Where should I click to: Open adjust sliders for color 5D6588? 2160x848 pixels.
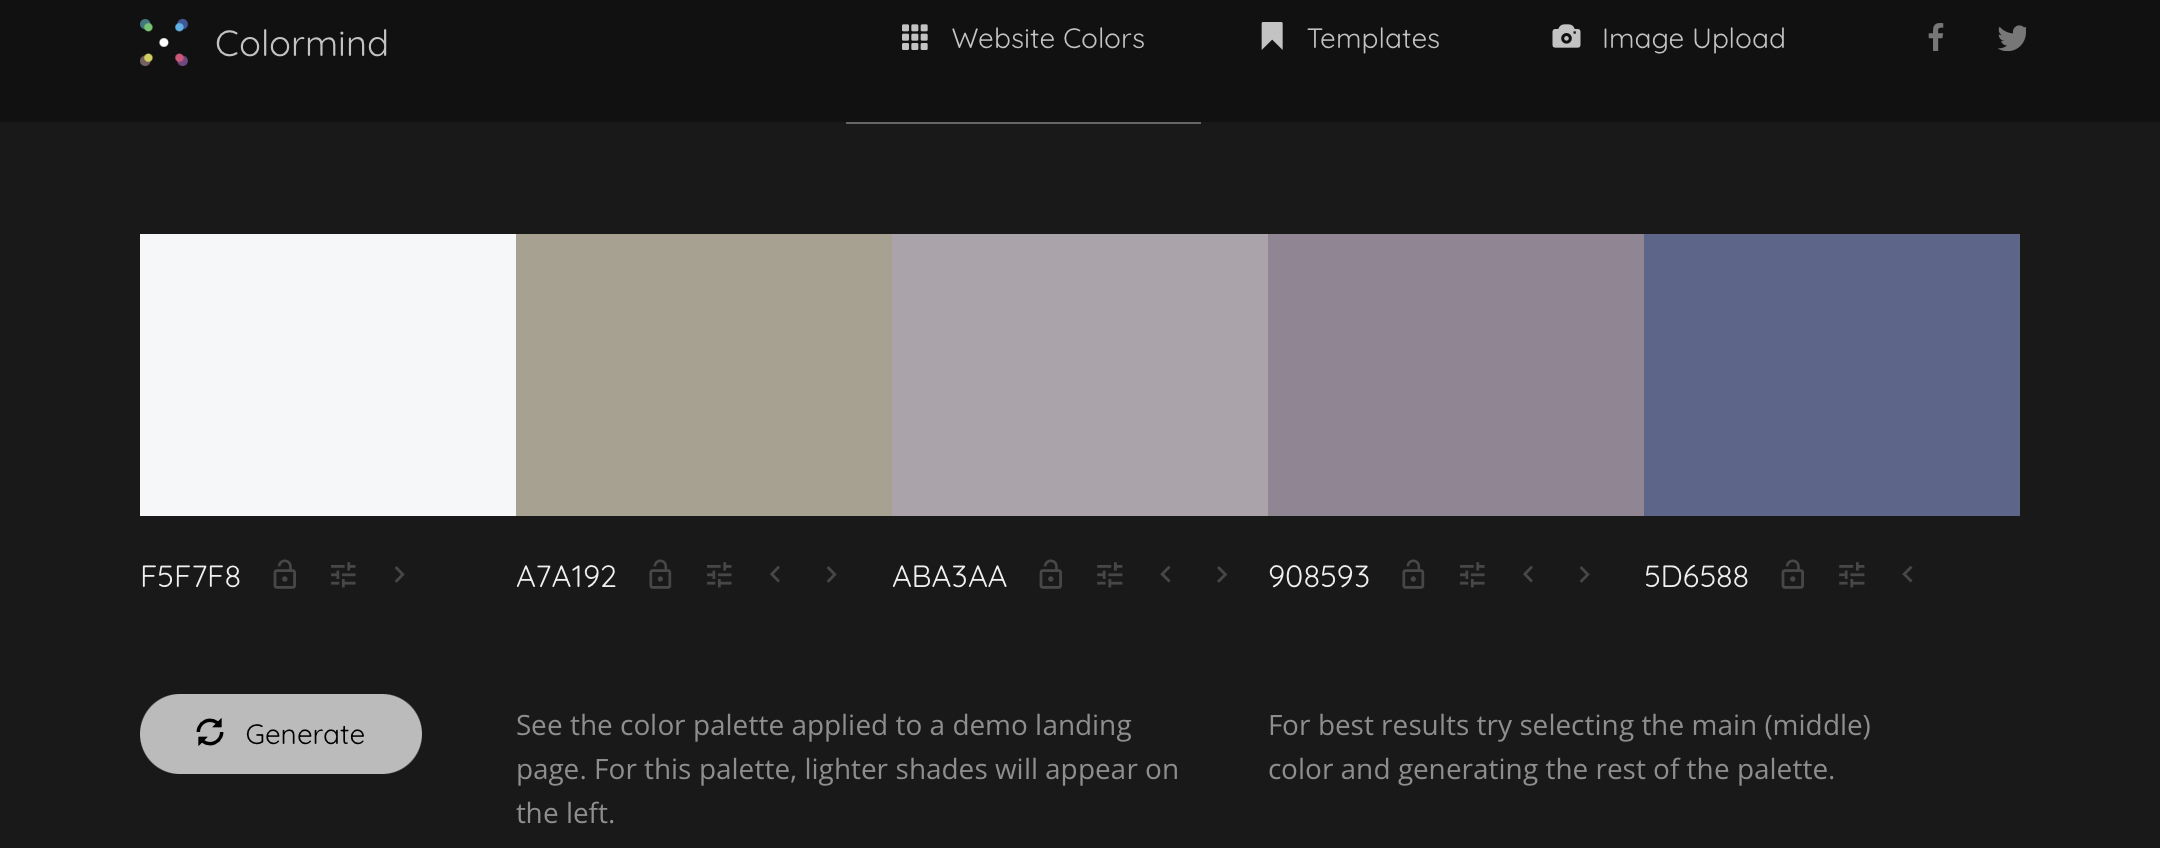click(1851, 575)
